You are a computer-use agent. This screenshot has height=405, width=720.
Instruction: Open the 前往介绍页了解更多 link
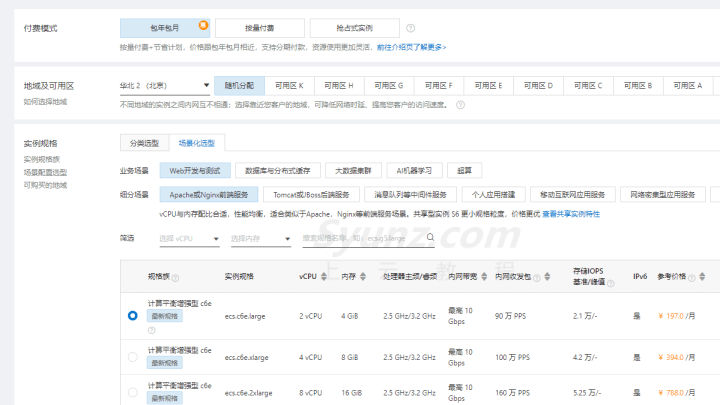click(411, 47)
